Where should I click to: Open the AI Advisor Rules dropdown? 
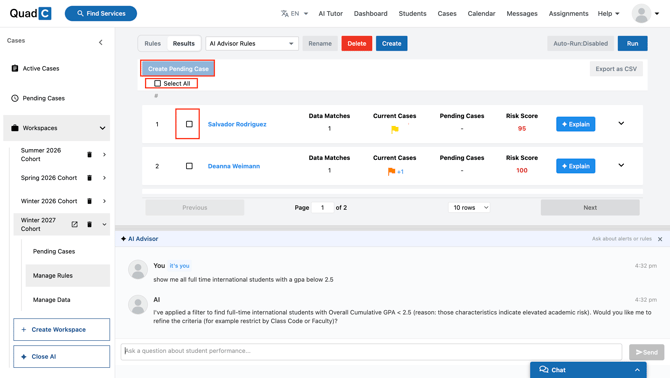point(252,44)
